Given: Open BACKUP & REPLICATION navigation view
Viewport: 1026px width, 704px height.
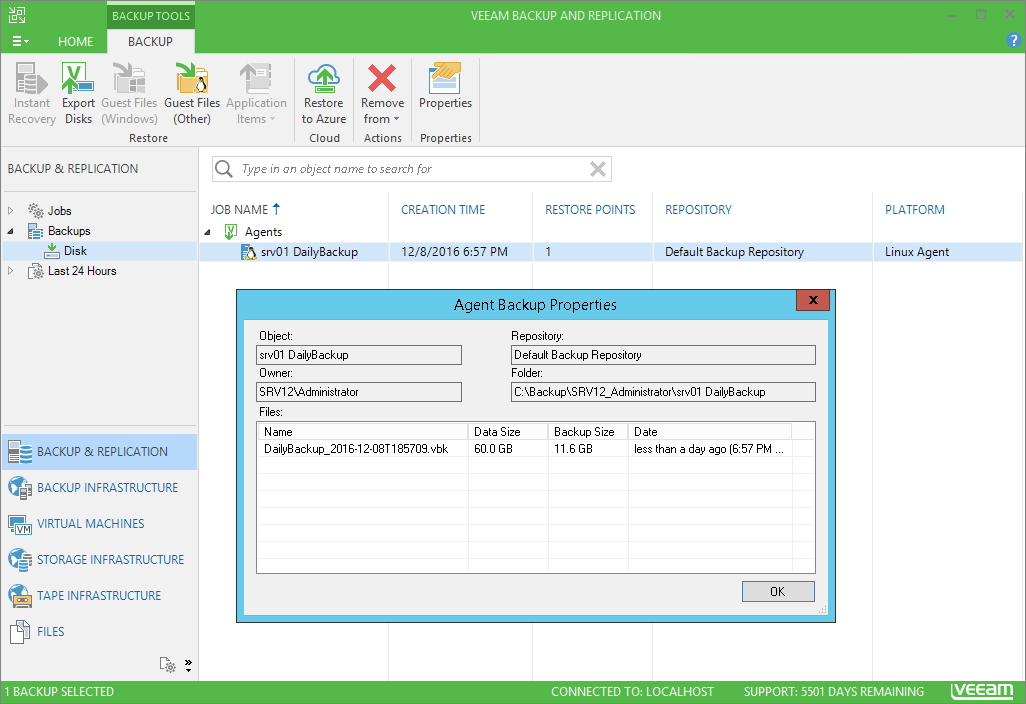Looking at the screenshot, I should [99, 451].
